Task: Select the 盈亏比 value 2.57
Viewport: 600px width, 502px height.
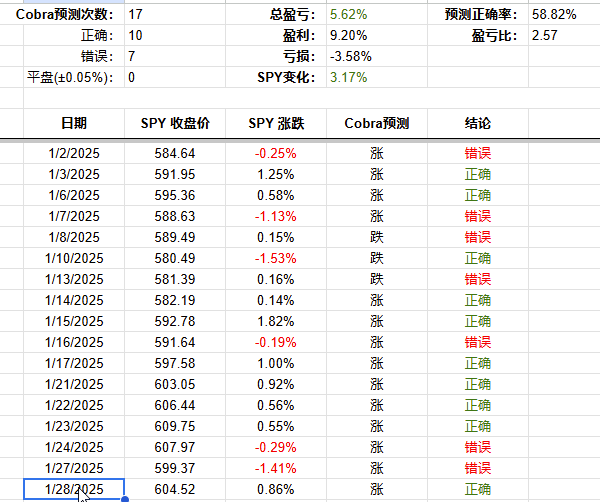Action: [x=564, y=36]
